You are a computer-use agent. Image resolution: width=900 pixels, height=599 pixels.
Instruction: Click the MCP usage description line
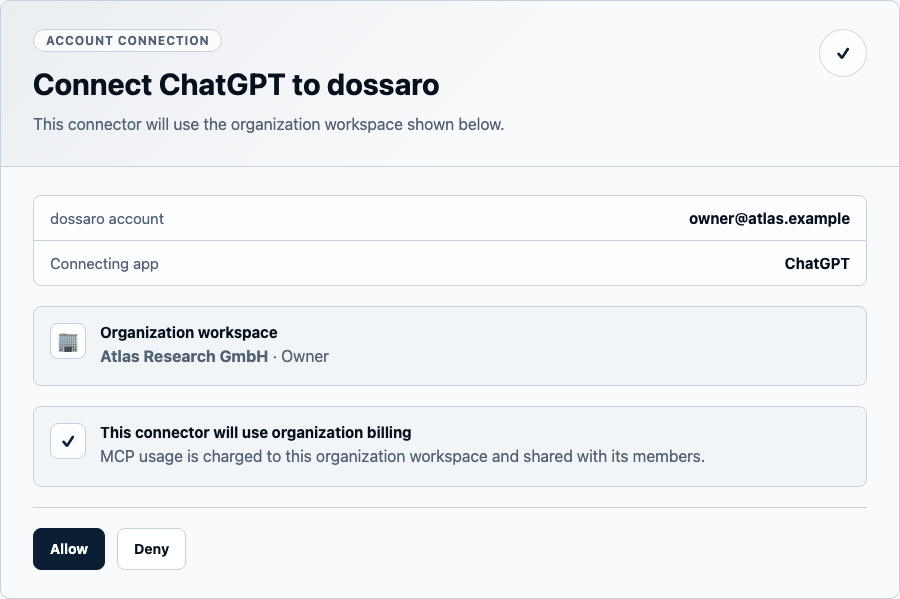point(402,457)
